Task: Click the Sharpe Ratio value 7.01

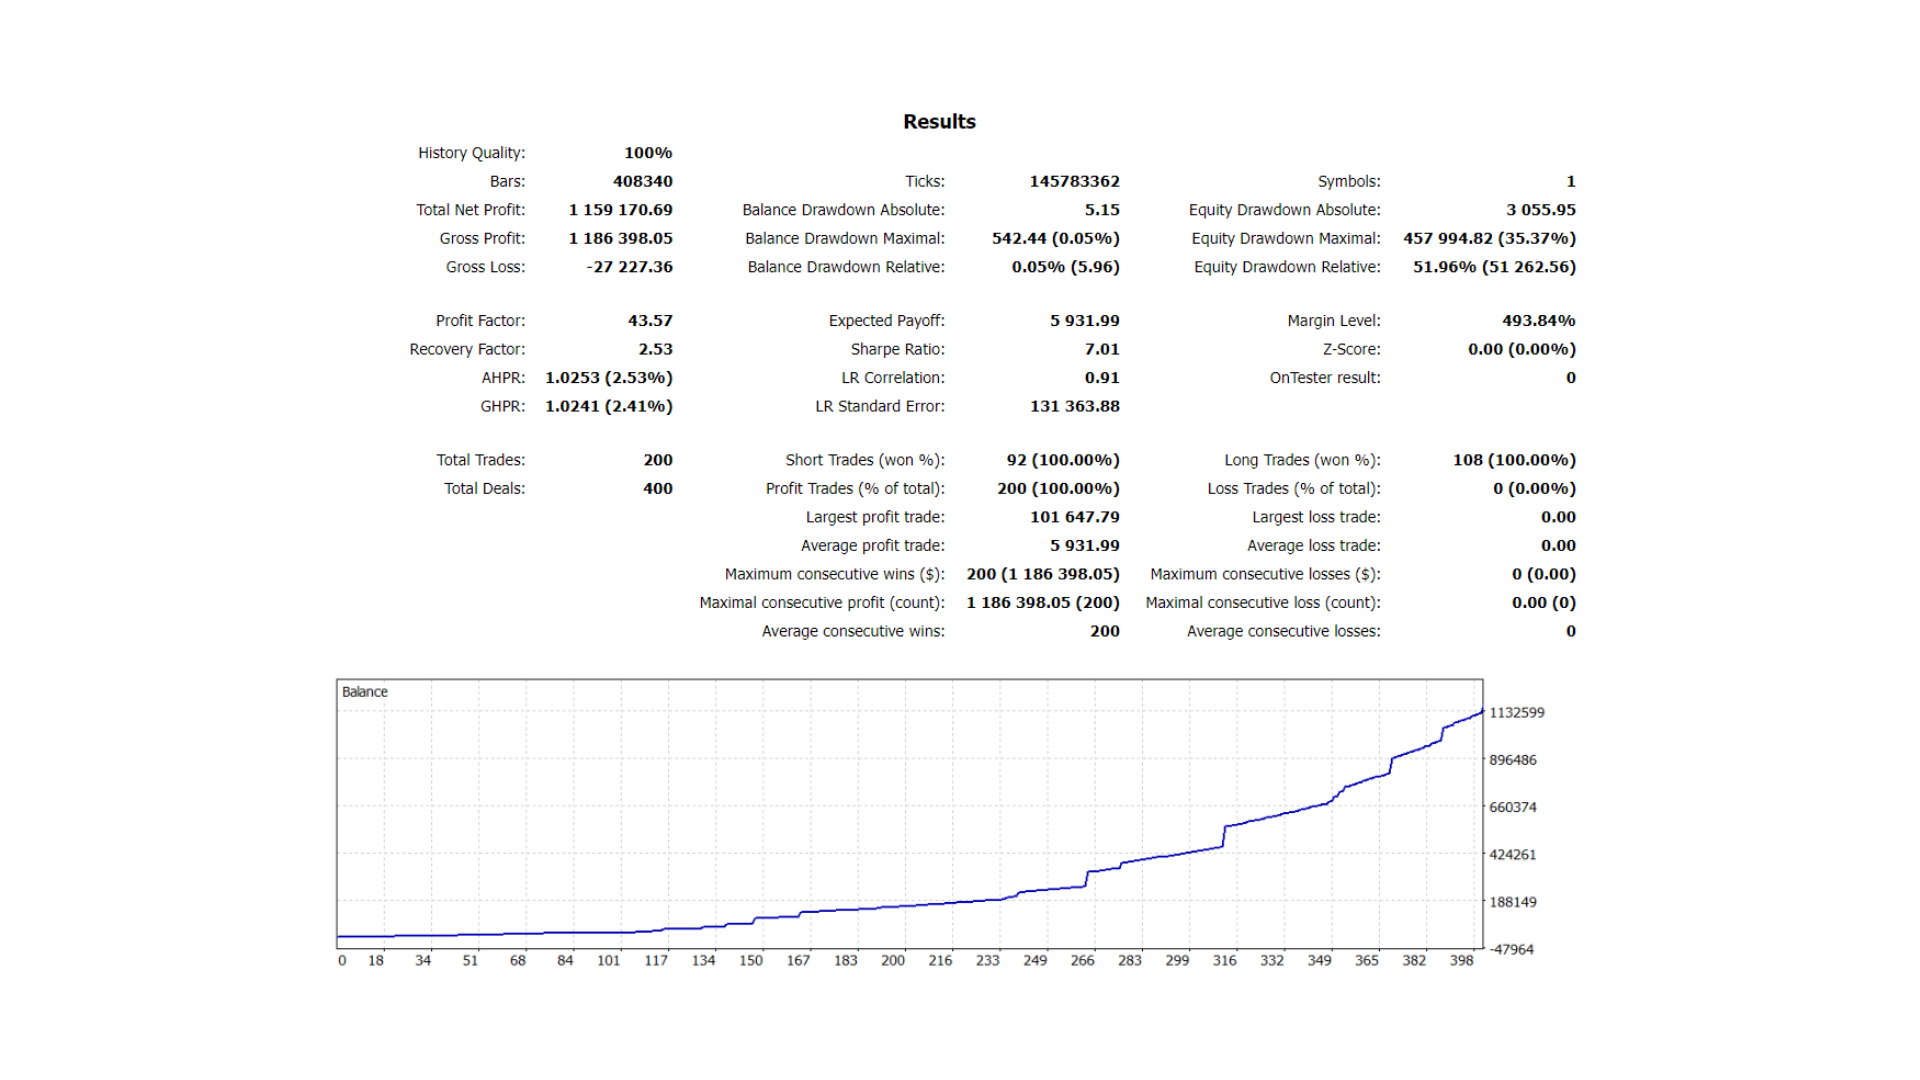Action: point(1101,349)
